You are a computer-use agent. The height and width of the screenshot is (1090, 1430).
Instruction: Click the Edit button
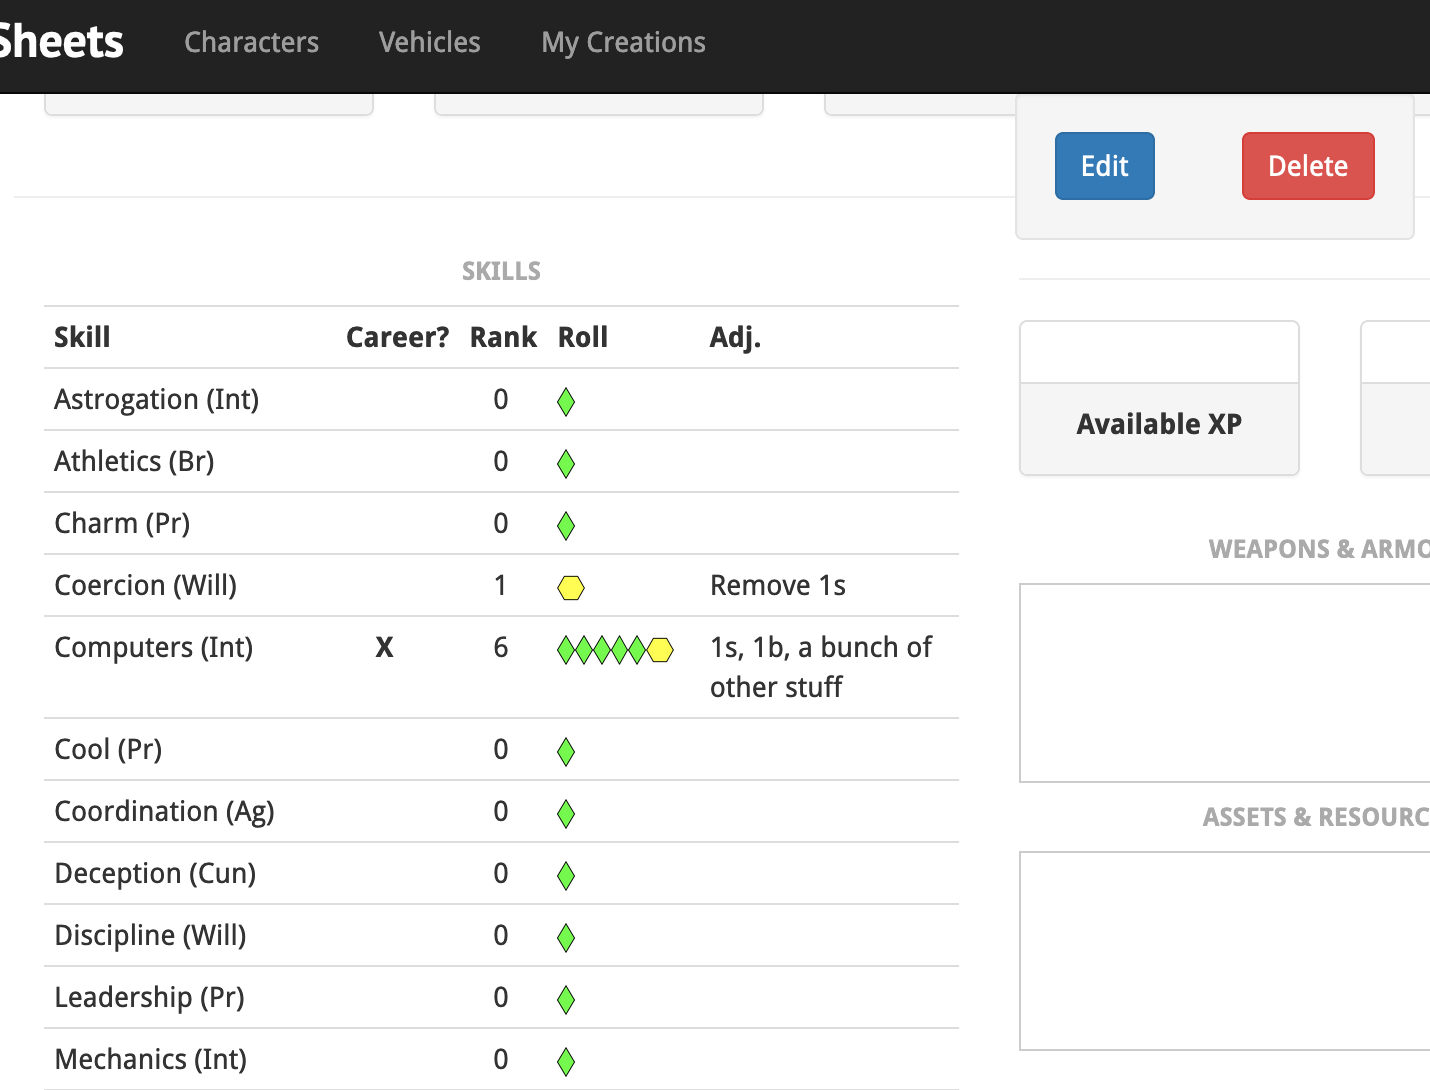[x=1104, y=166]
